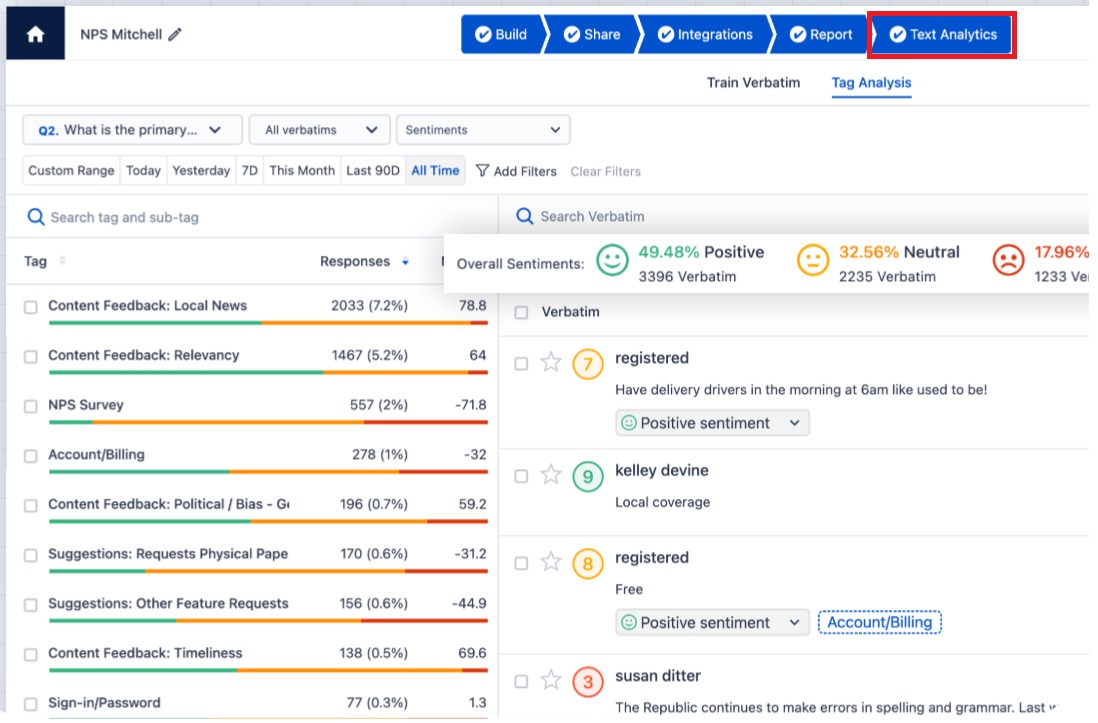Screen dimensions: 1098x723
Task: Open the Sentiments filter dropdown
Action: pos(483,129)
